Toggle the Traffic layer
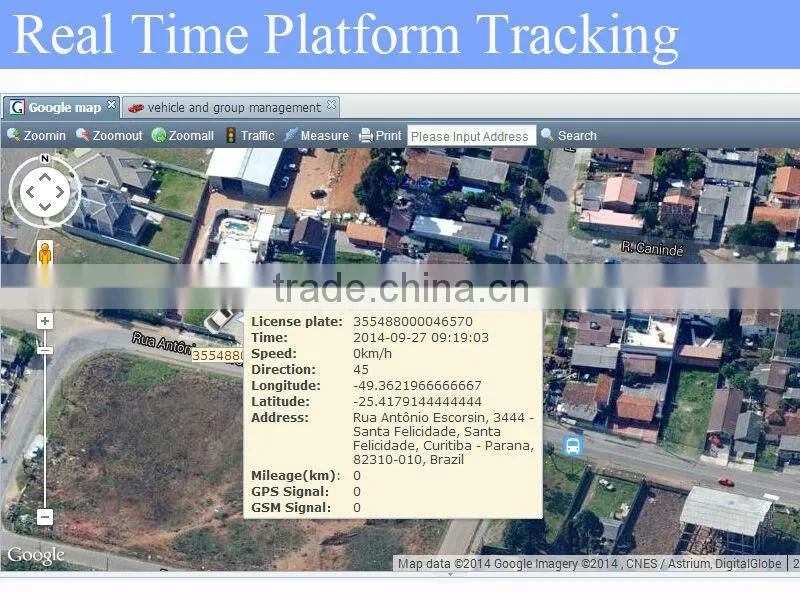The image size is (800, 600). (249, 135)
